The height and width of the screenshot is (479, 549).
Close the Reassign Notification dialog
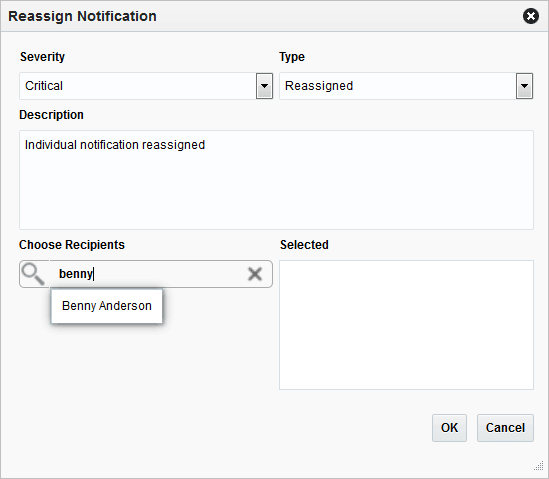(x=531, y=16)
